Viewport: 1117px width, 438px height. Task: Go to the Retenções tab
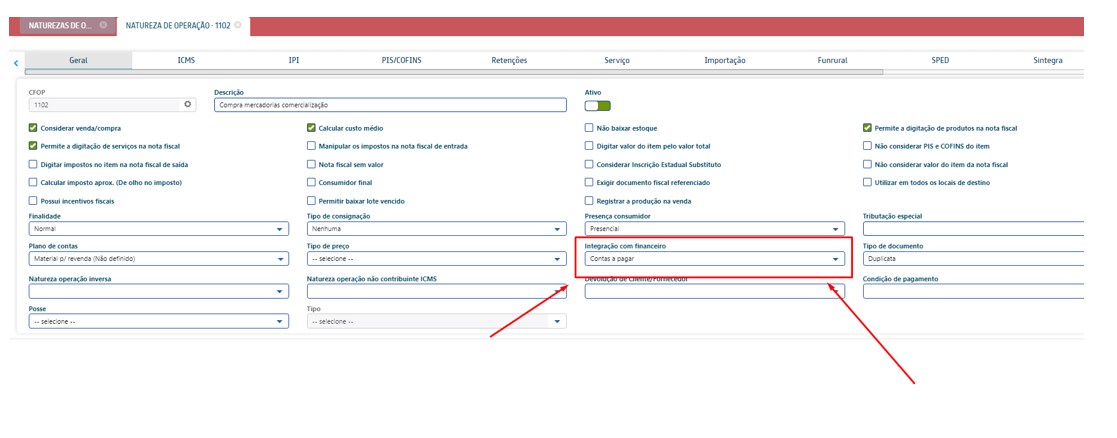click(509, 60)
